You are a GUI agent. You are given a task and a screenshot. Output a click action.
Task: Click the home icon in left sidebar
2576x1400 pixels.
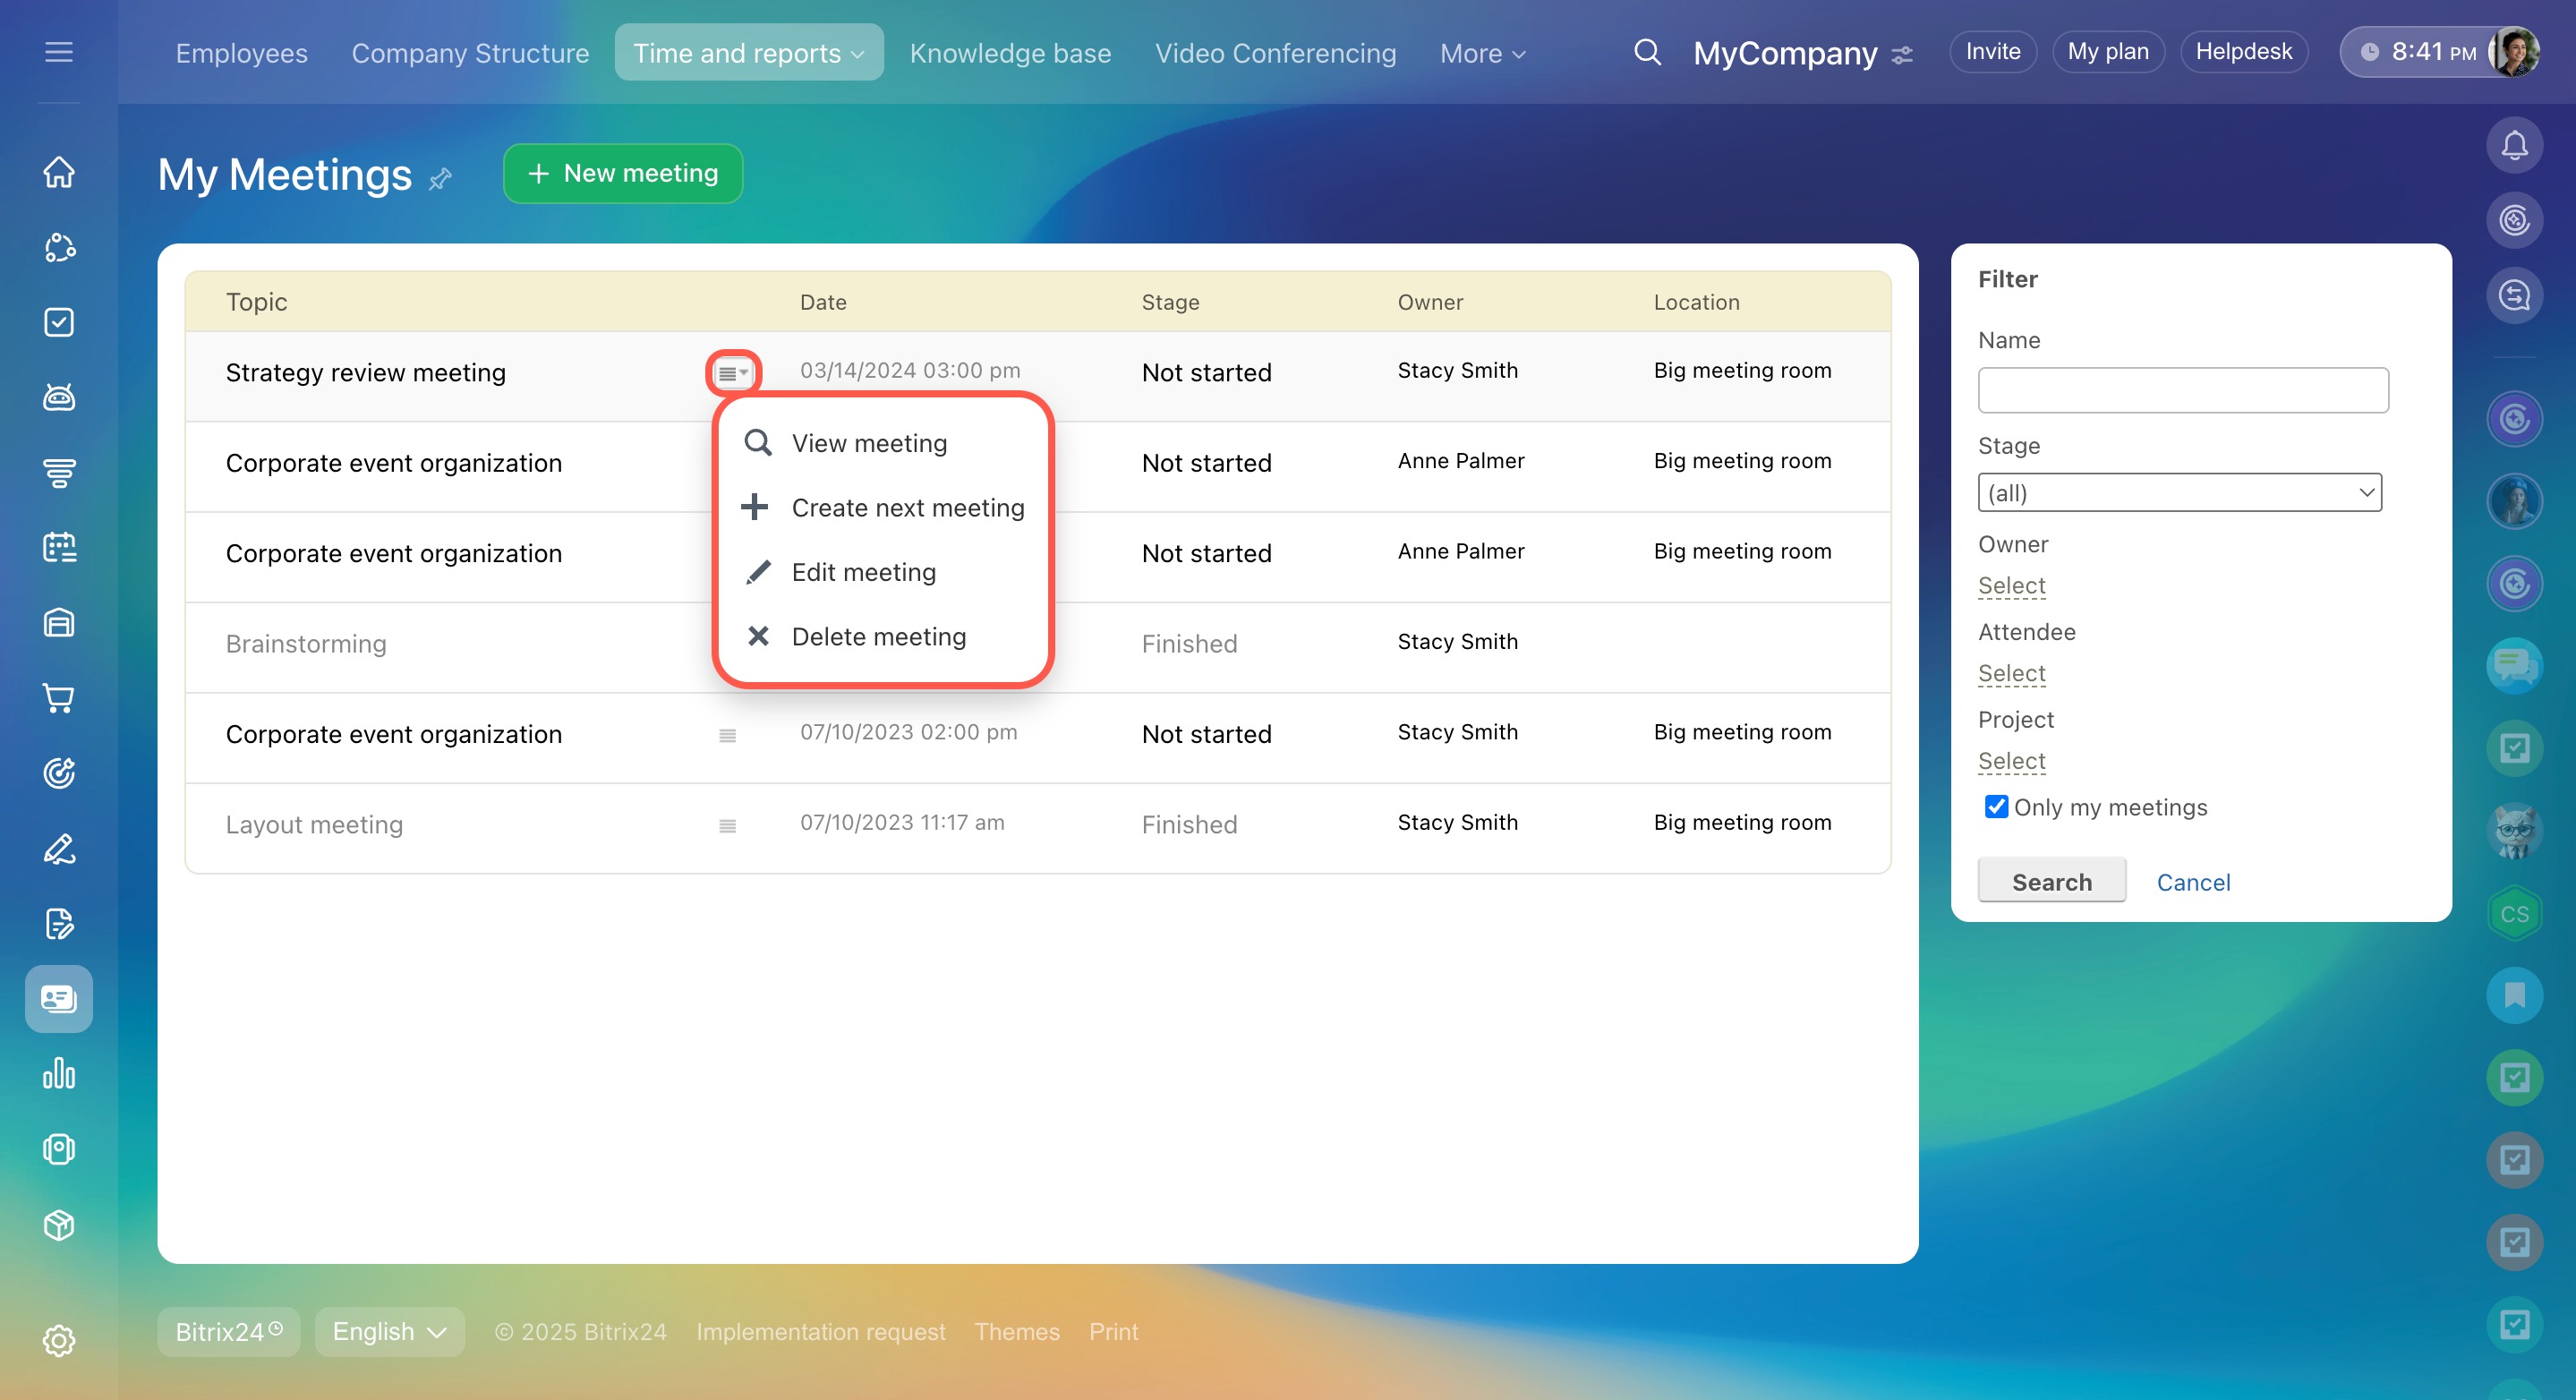coord(59,172)
